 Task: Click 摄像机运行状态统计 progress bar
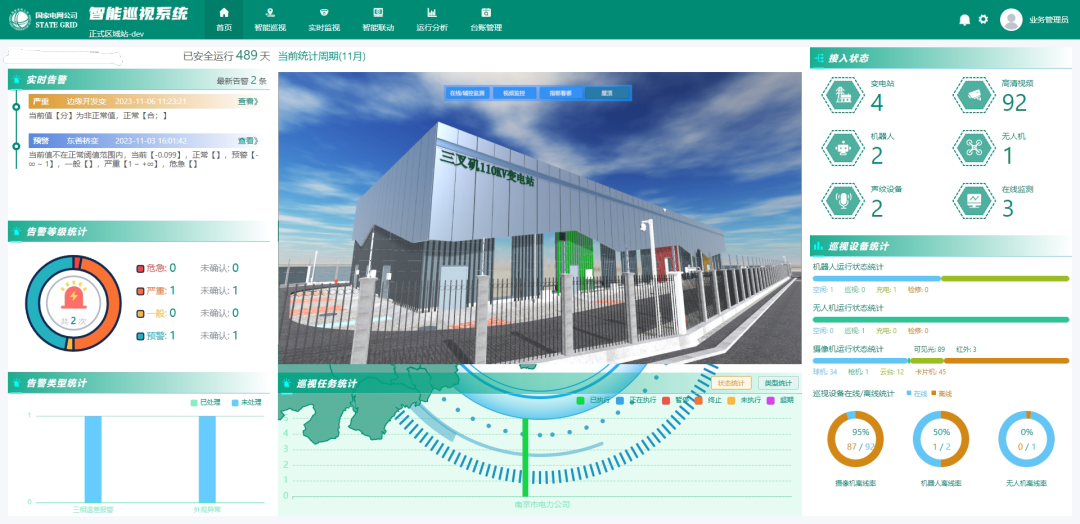pyautogui.click(x=941, y=361)
